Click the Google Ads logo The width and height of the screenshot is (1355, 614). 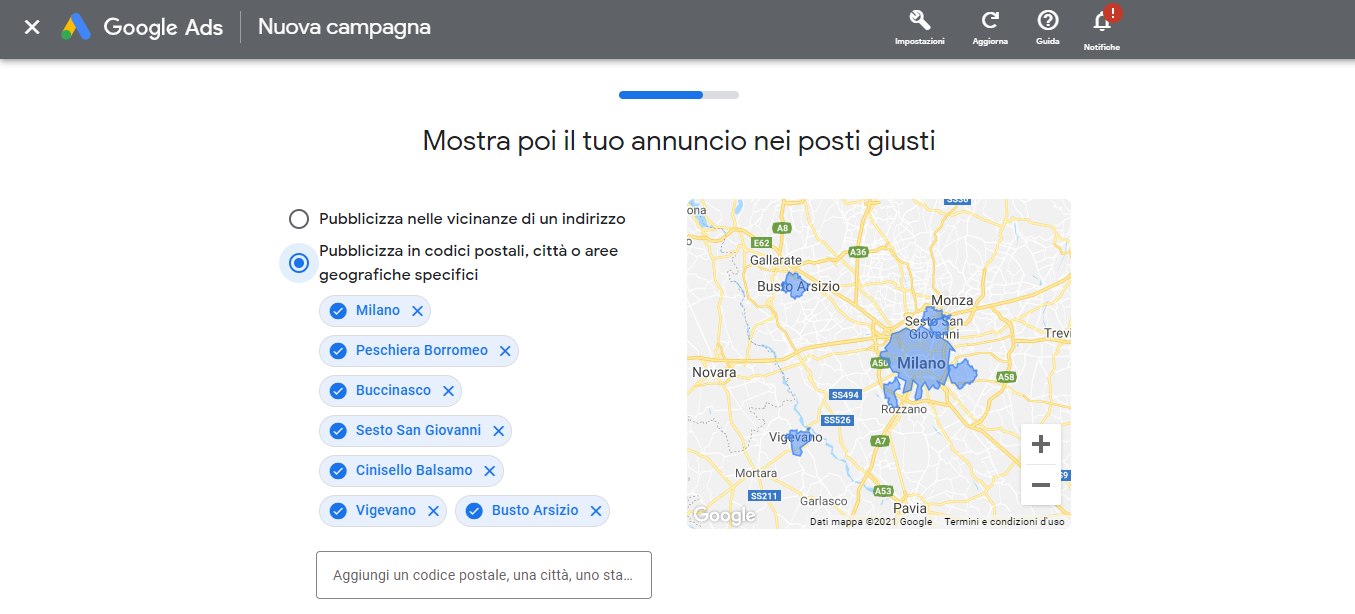tap(142, 27)
